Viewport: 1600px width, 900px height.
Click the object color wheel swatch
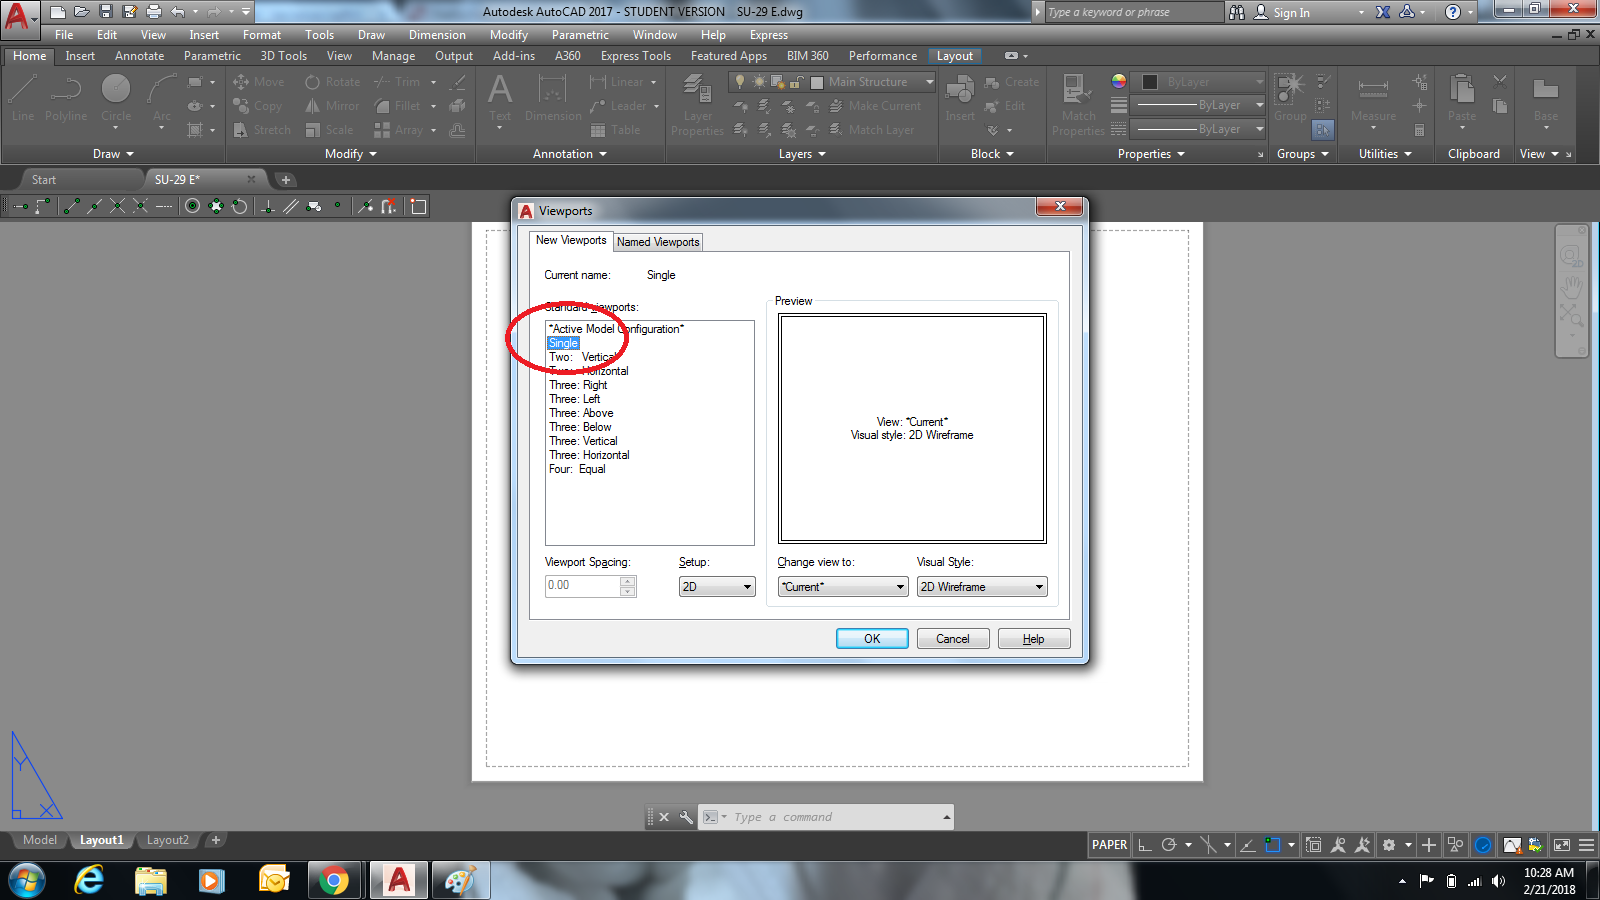tap(1119, 82)
